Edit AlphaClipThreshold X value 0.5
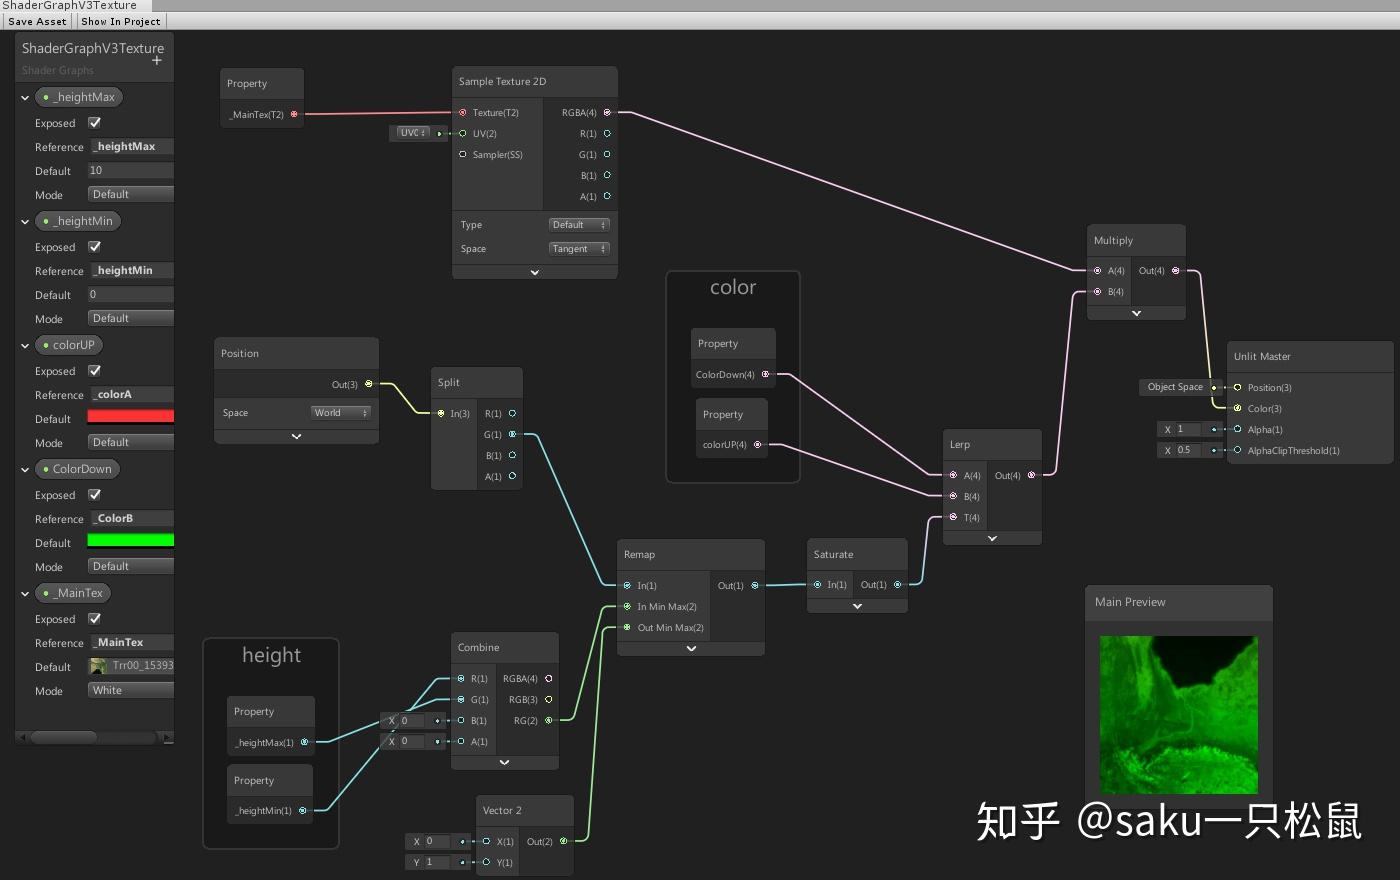Image resolution: width=1400 pixels, height=880 pixels. click(x=1188, y=451)
